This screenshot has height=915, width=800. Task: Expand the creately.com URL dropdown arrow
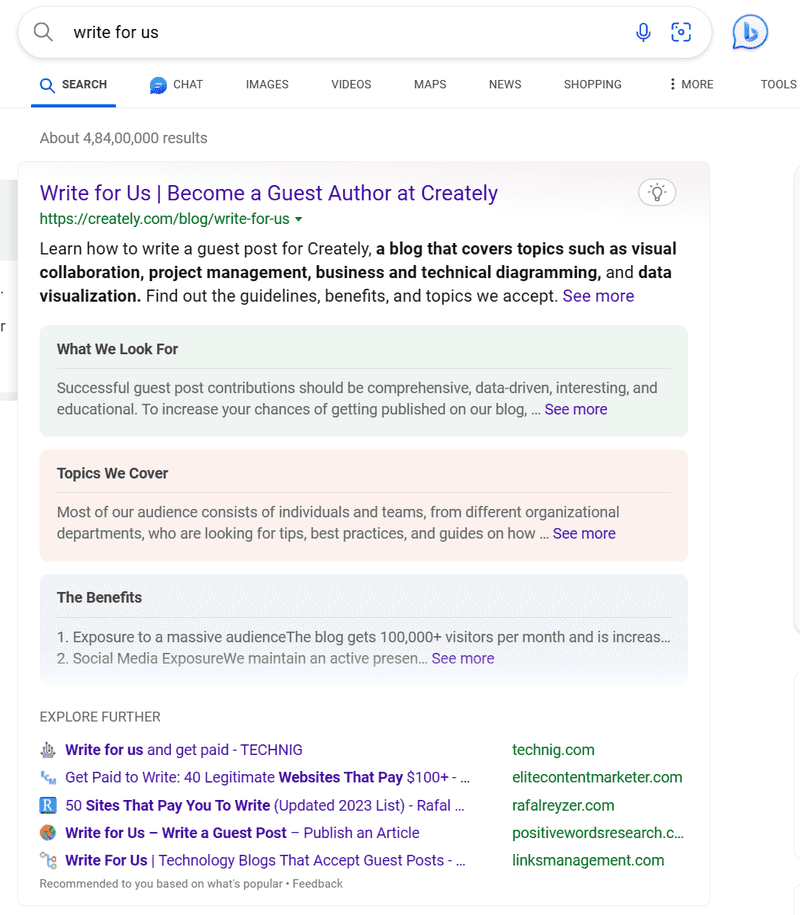pos(299,219)
